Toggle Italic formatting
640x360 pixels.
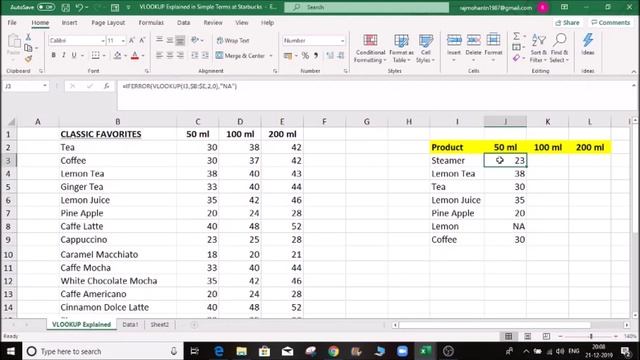pyautogui.click(x=64, y=55)
